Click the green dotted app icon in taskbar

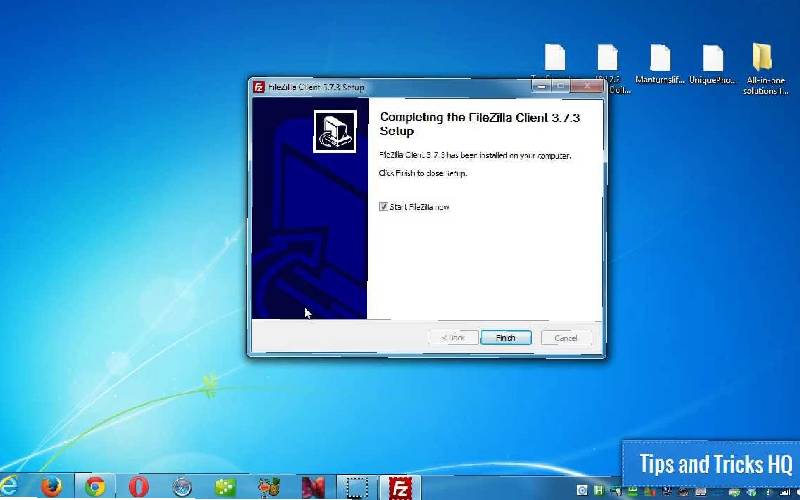click(x=225, y=487)
